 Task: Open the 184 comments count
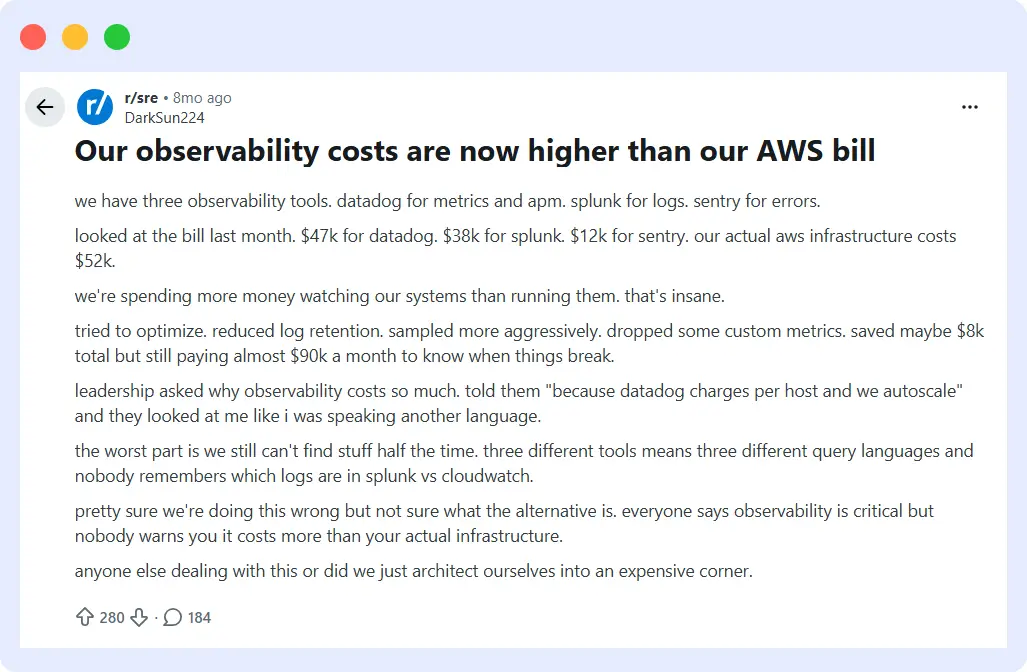pyautogui.click(x=199, y=618)
